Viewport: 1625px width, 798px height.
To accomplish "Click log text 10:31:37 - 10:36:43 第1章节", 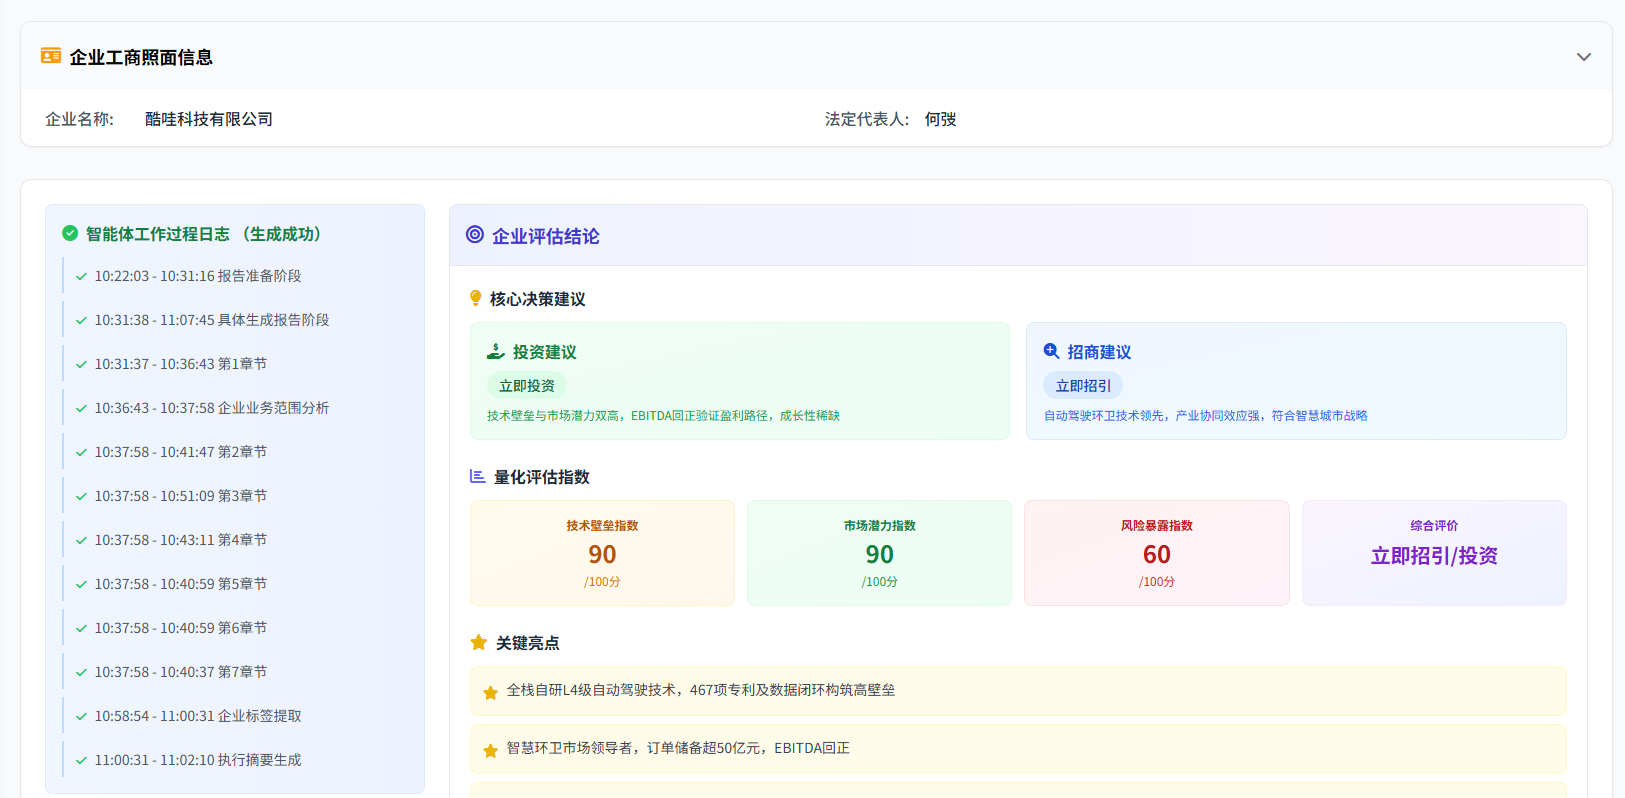I will click(x=181, y=364).
